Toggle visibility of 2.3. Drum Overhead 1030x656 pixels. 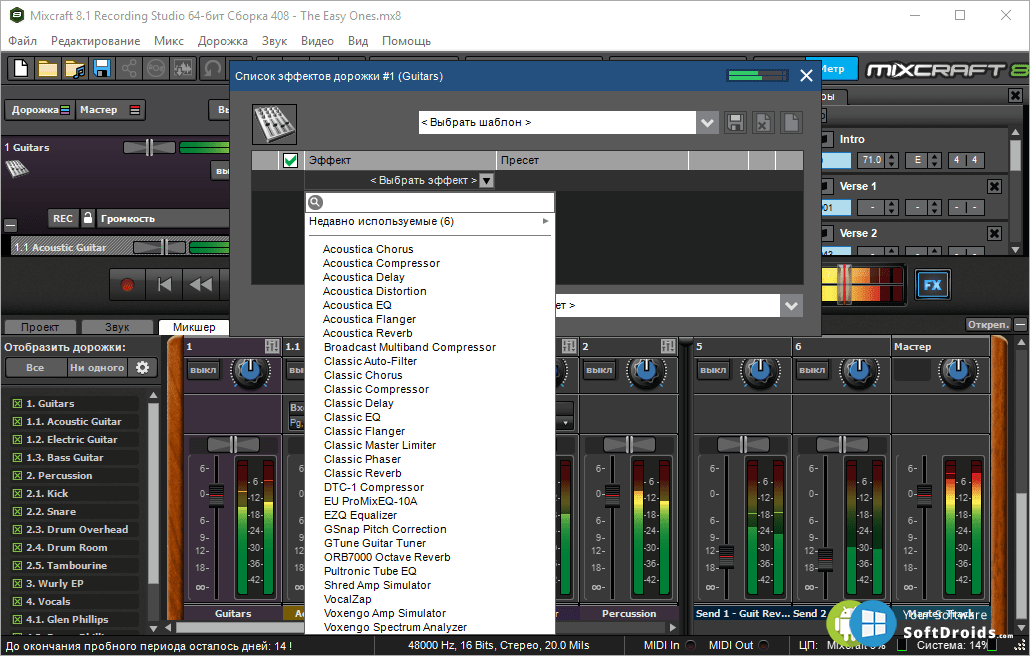(x=17, y=530)
